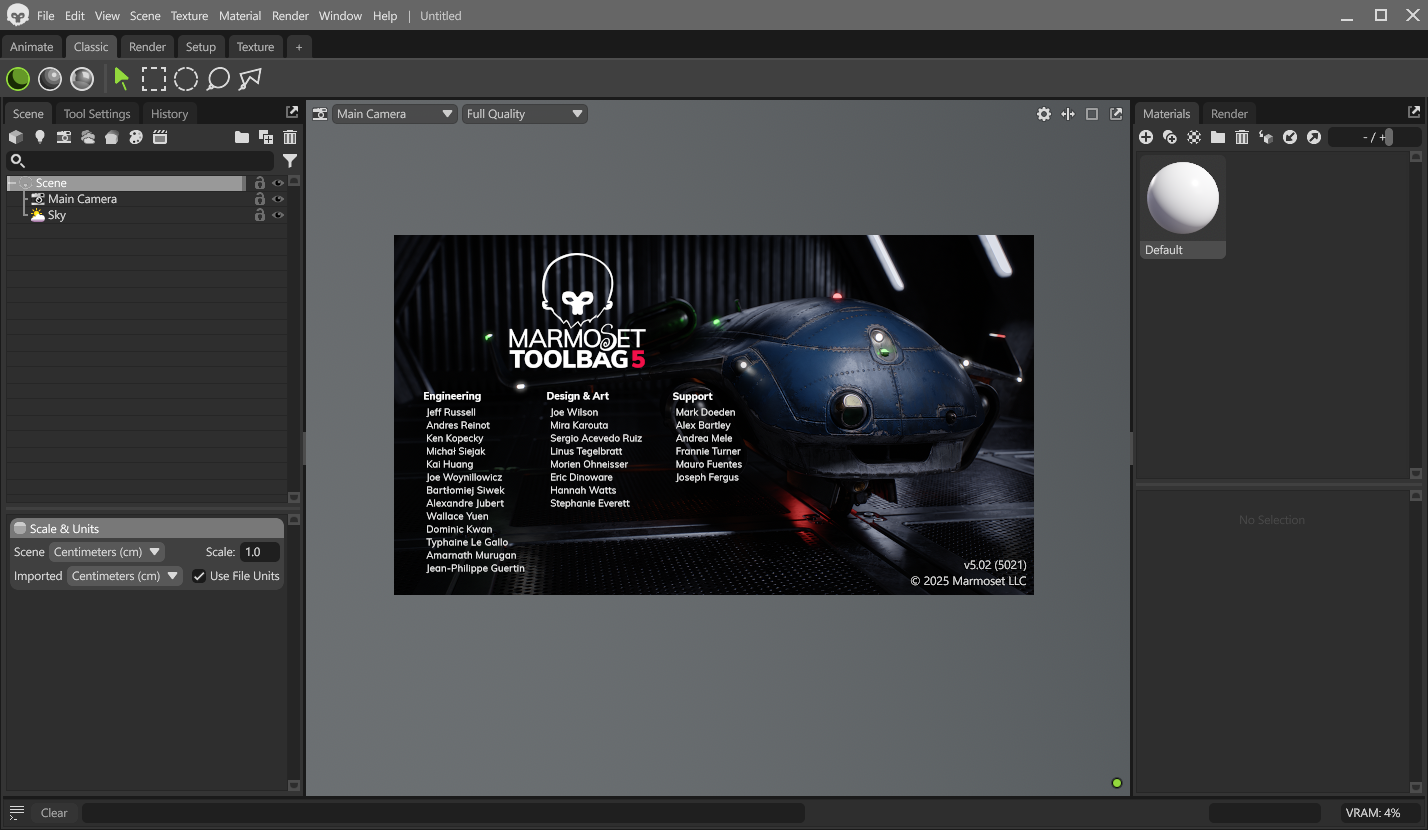
Task: Collapse the Scene tree node
Action: [13, 183]
